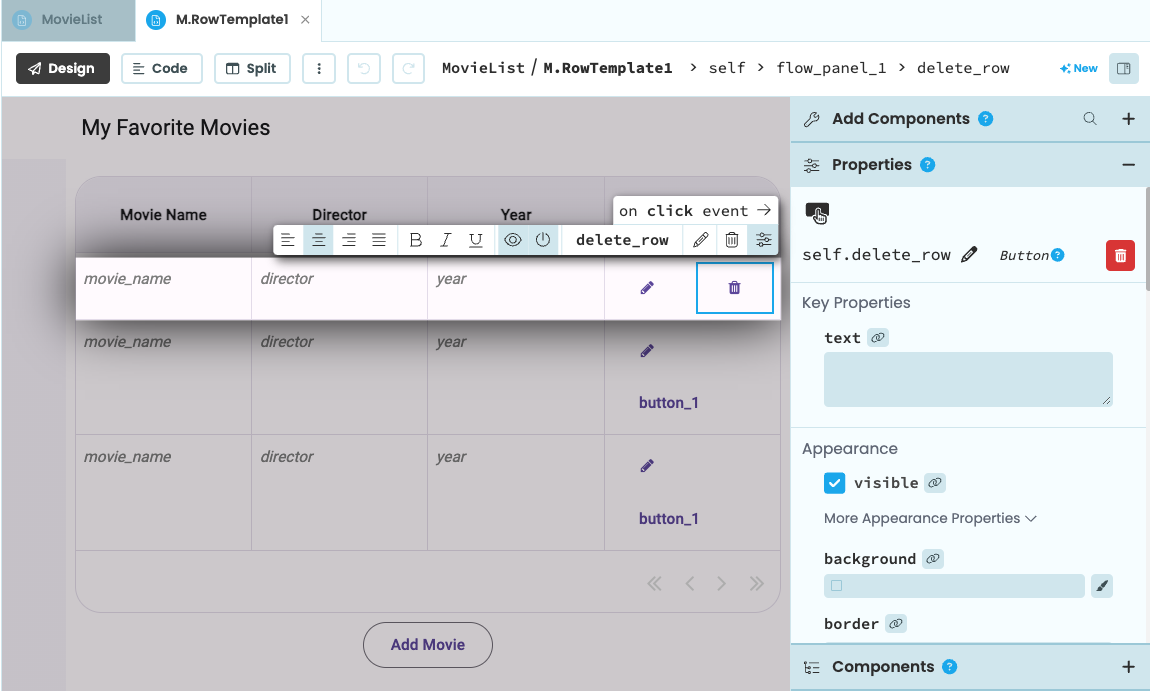Image resolution: width=1150 pixels, height=691 pixels.
Task: Apply underline styling to delete_row
Action: (476, 239)
